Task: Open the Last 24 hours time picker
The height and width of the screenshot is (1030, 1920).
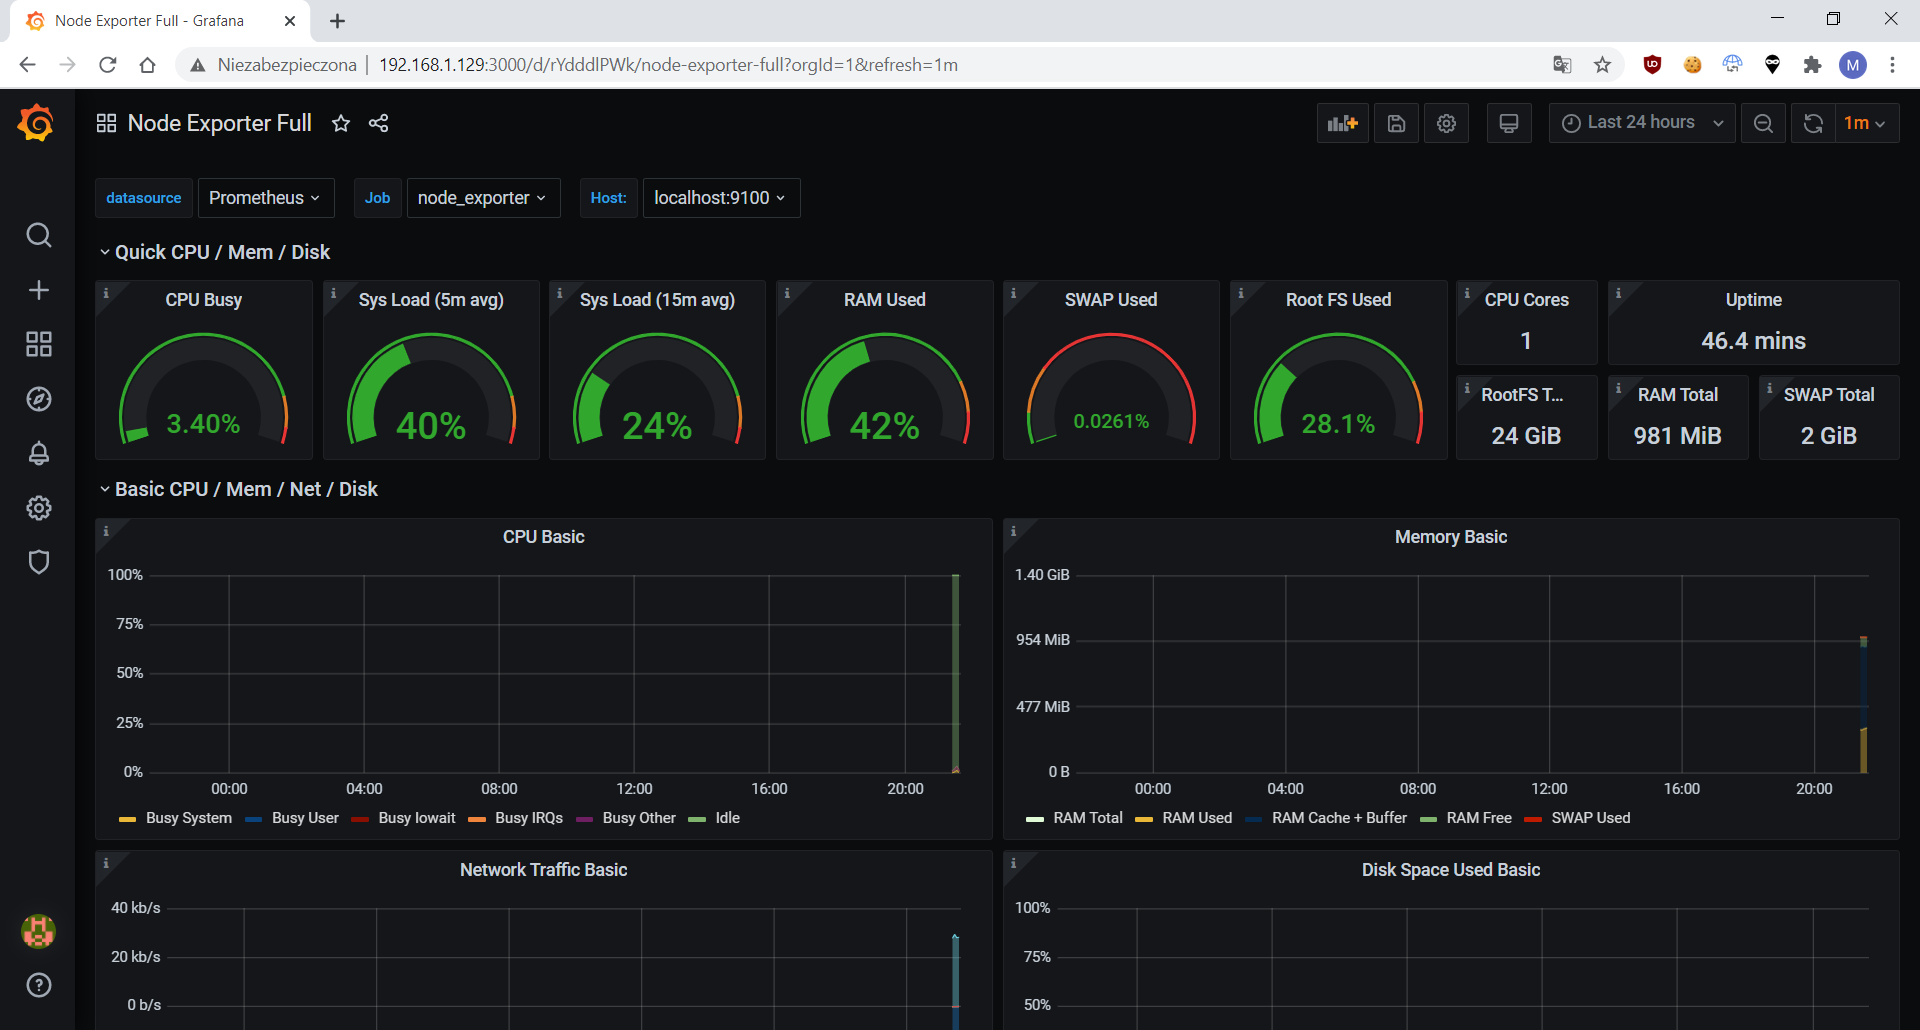Action: (x=1642, y=123)
